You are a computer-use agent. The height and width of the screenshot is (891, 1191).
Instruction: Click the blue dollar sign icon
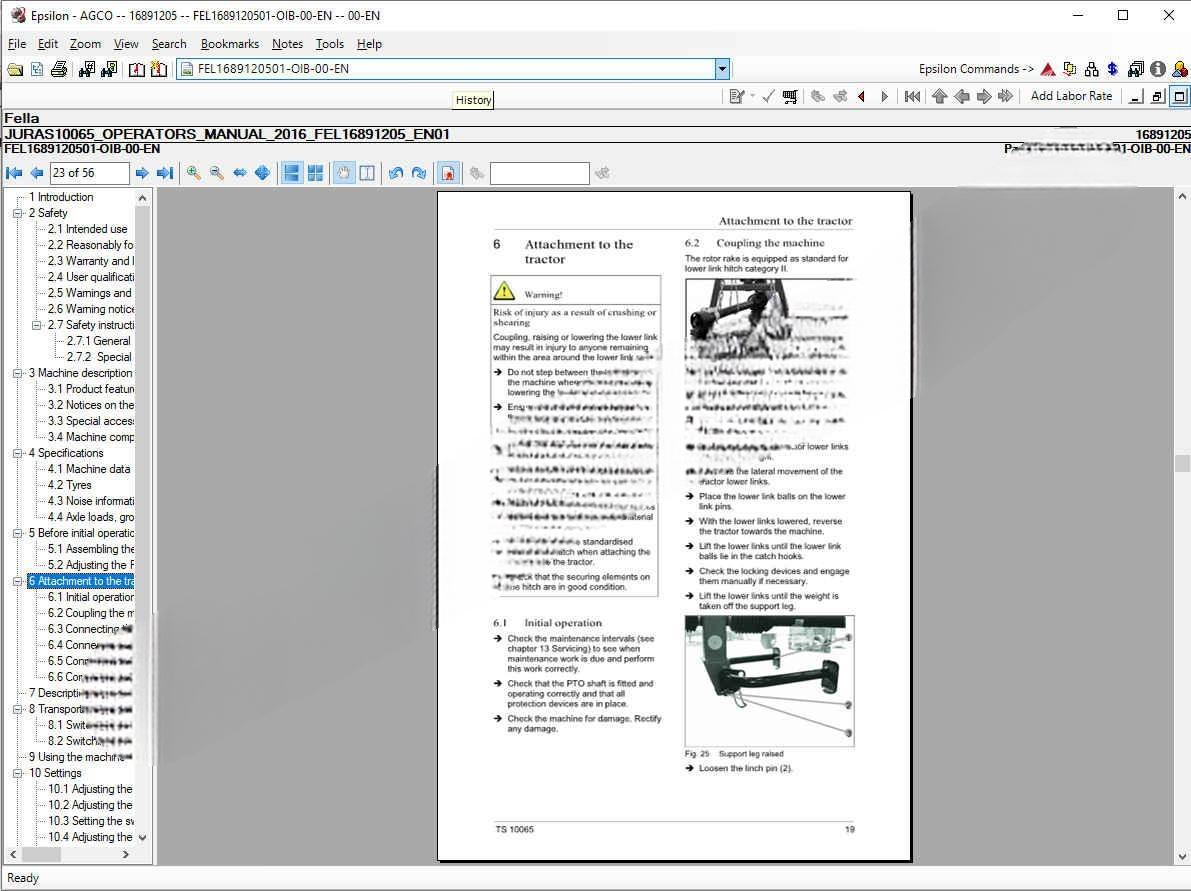pyautogui.click(x=1112, y=69)
